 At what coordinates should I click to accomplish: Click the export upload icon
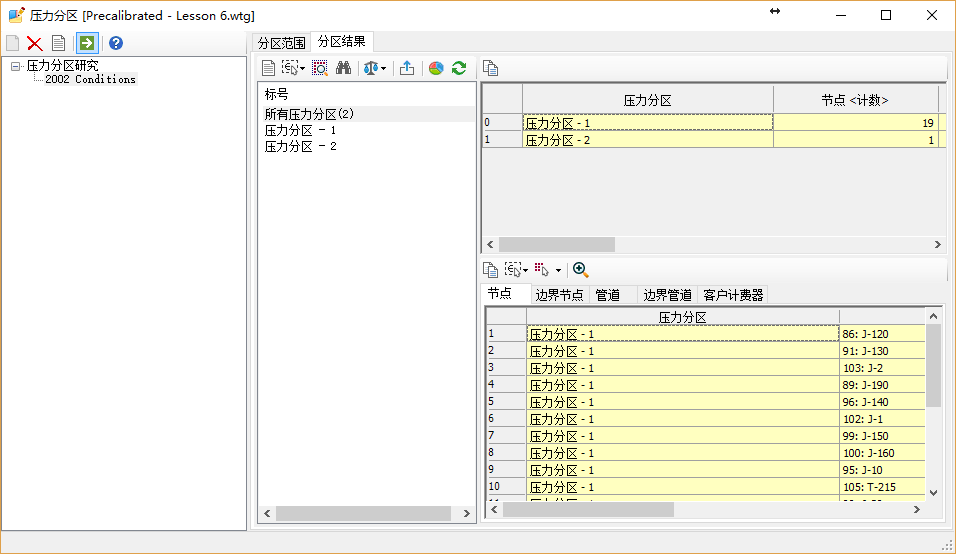407,68
